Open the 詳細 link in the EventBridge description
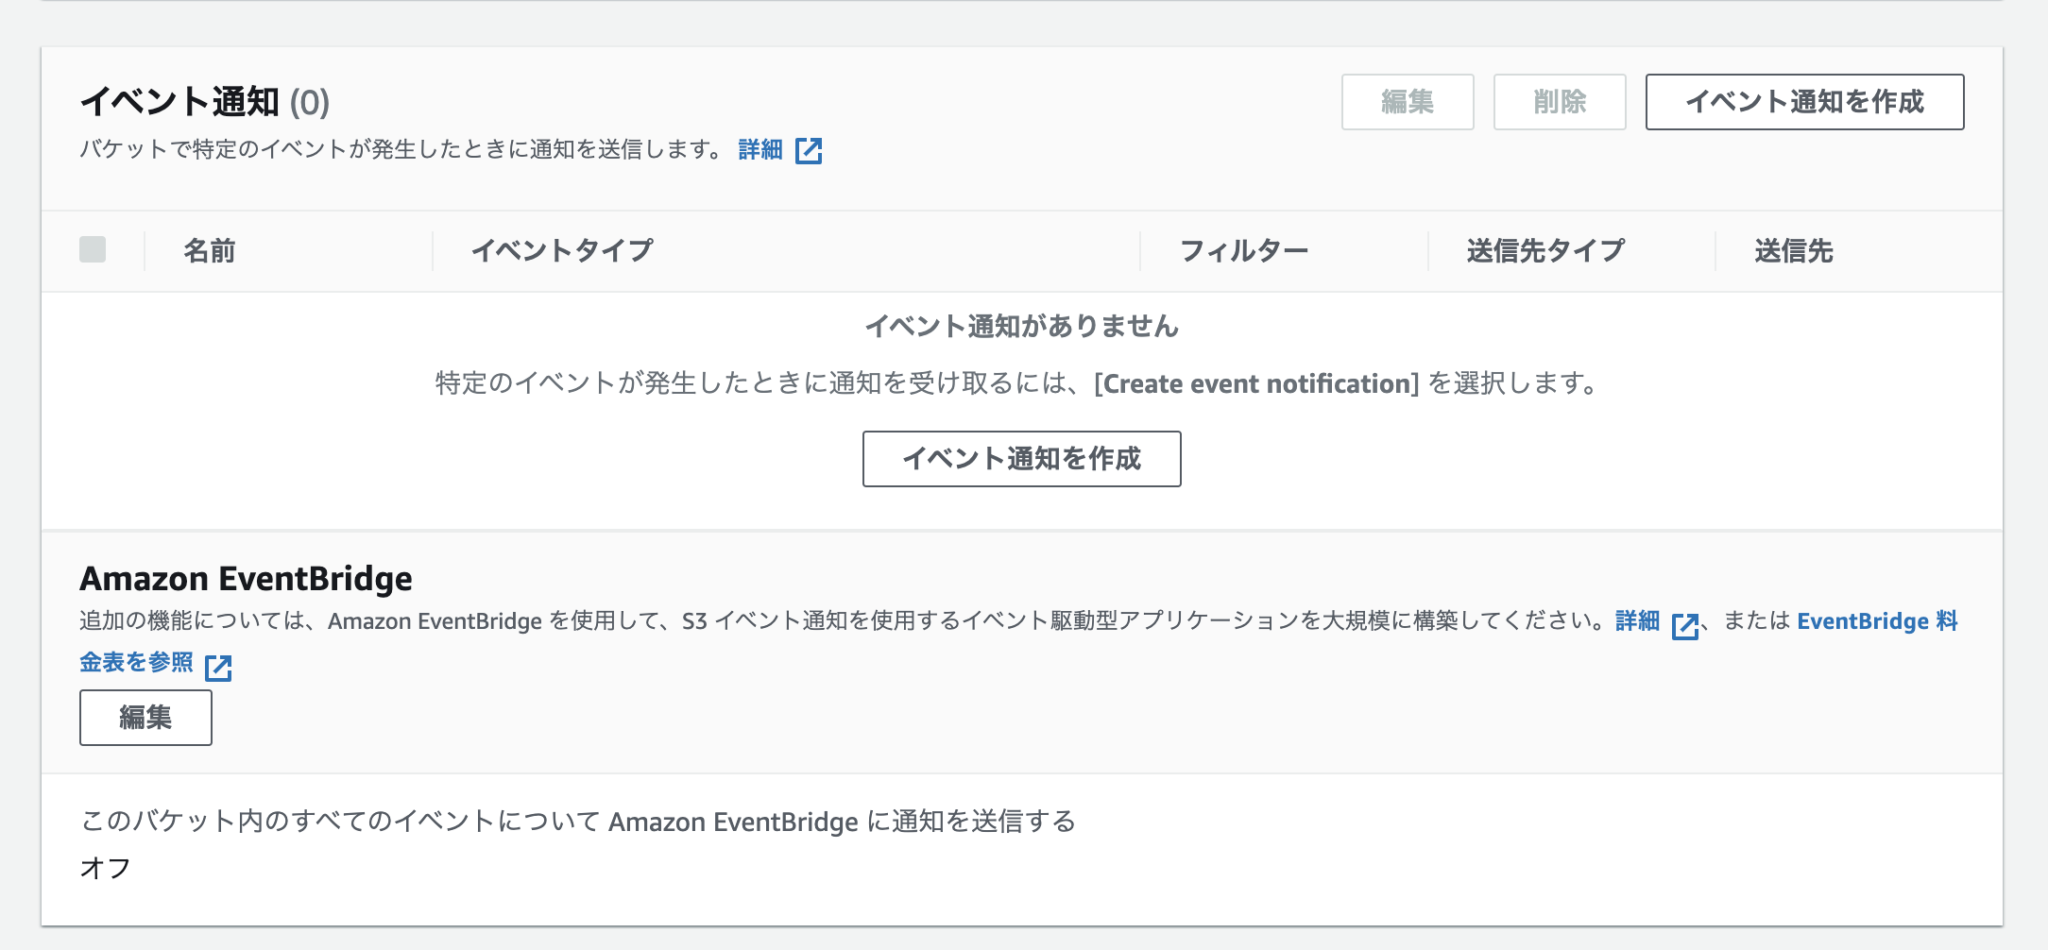The image size is (2048, 950). click(x=1637, y=621)
